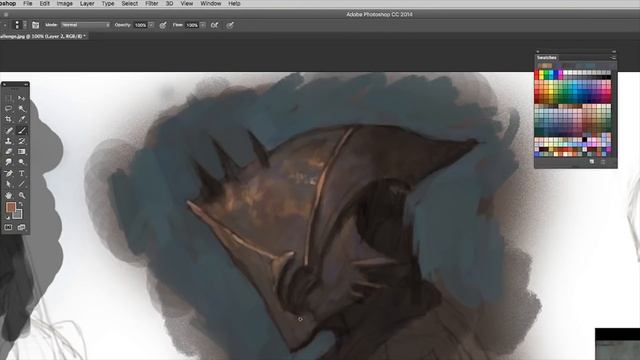Select the Eyedropper tool
Viewport: 640px width, 360px height.
(x=22, y=119)
